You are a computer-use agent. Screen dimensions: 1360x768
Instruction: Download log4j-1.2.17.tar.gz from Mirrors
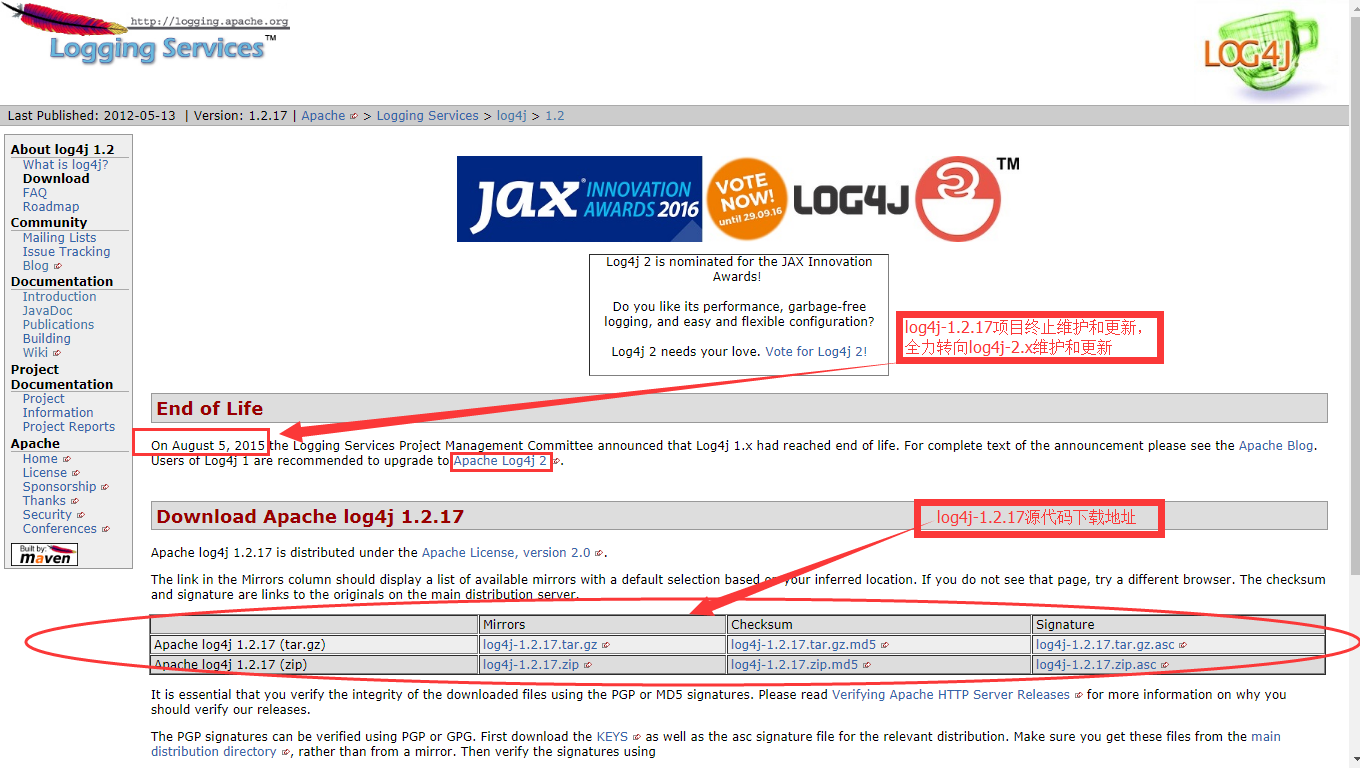540,645
